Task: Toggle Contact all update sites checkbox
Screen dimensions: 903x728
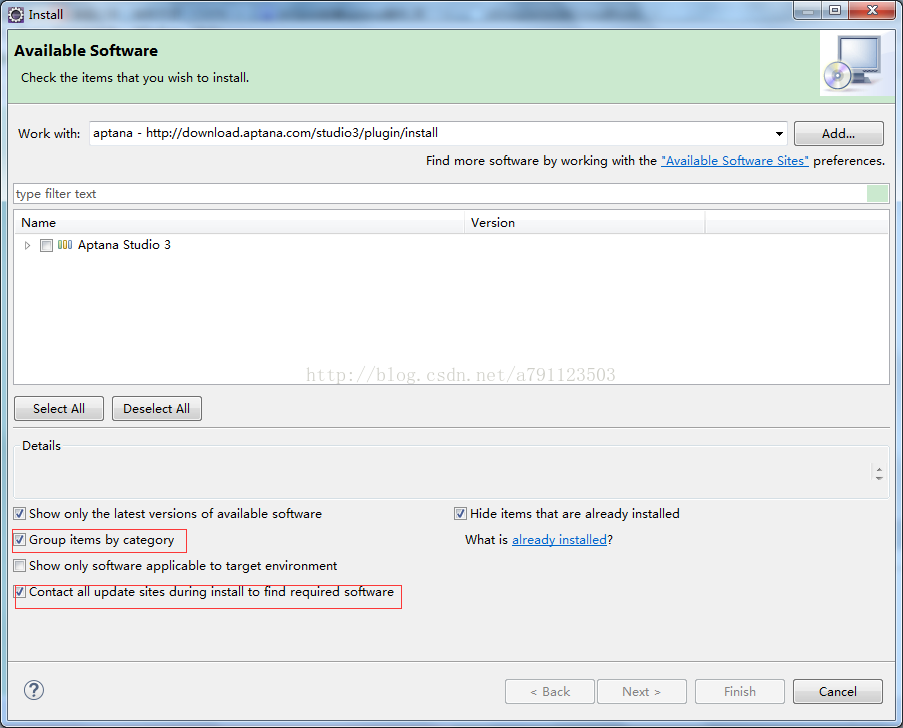Action: point(20,592)
